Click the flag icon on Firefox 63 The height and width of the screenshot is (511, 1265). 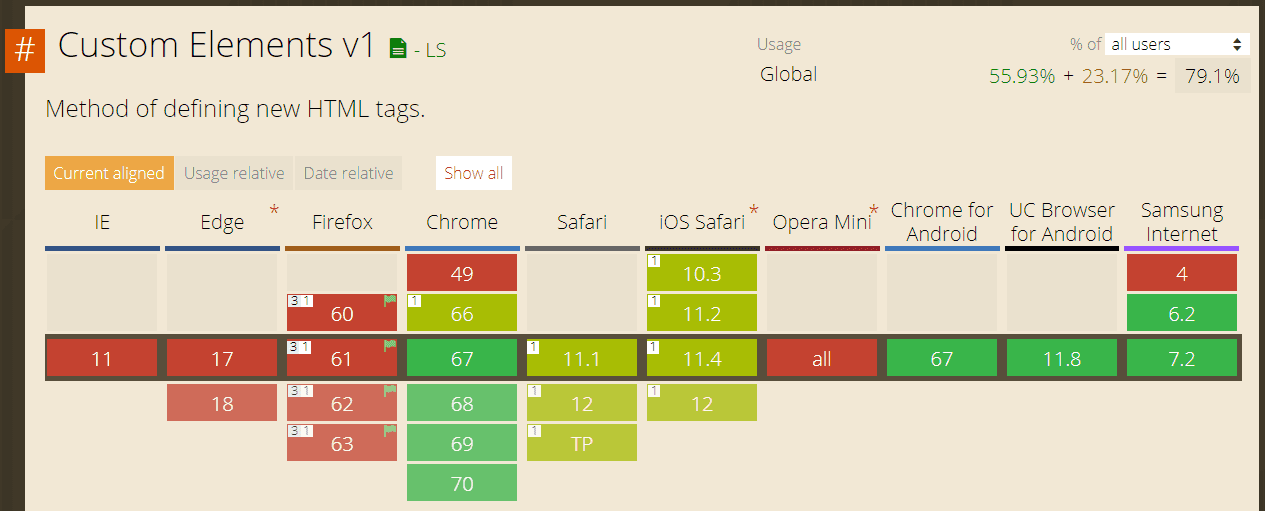point(390,431)
